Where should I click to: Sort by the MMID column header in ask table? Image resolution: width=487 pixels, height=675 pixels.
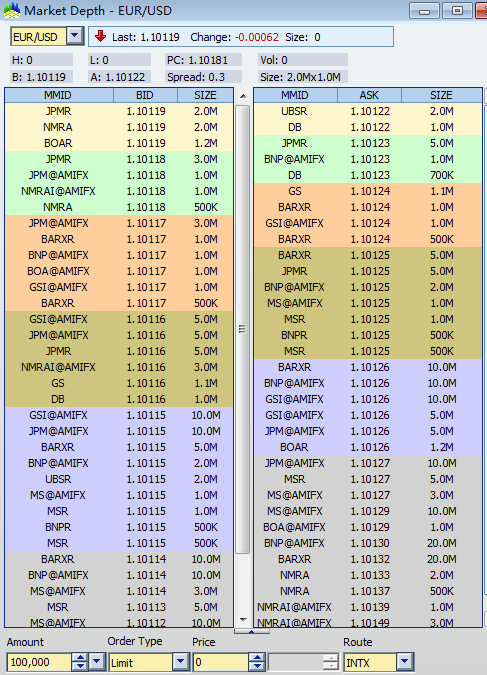pyautogui.click(x=295, y=95)
